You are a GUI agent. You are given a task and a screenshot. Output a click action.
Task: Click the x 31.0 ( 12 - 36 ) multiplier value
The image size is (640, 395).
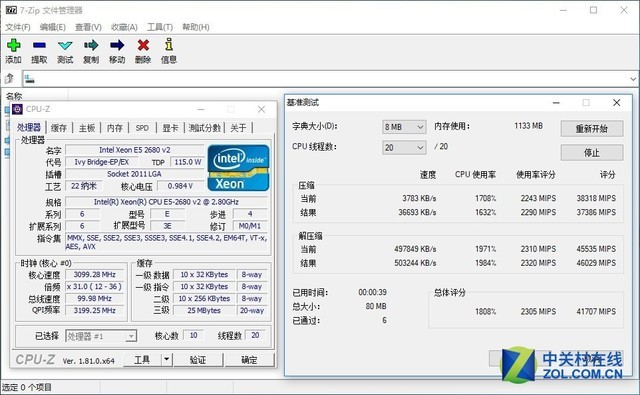[95, 286]
